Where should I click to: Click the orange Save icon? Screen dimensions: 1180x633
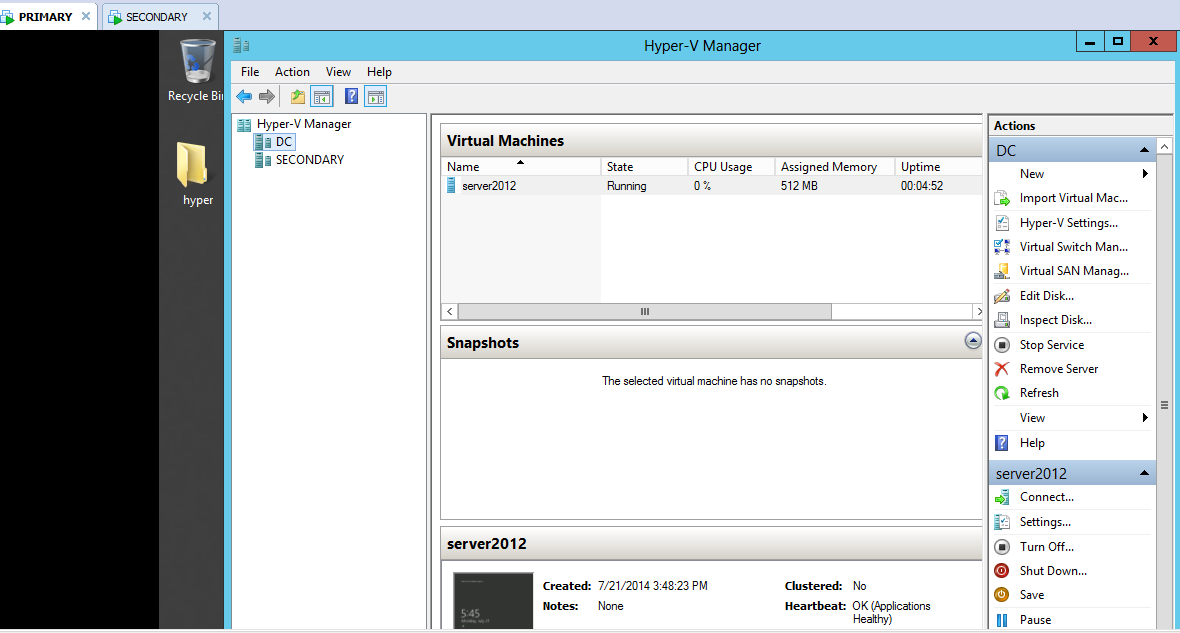1002,595
